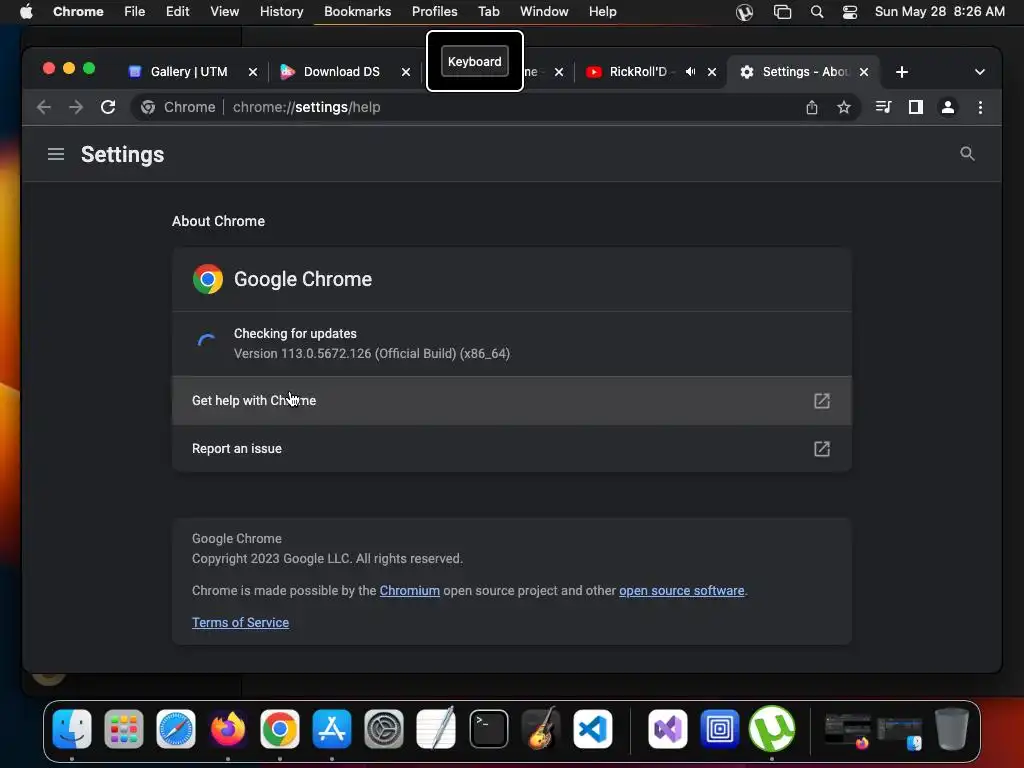Launch Visual Studio from the Dock
This screenshot has width=1024, height=768.
667,729
